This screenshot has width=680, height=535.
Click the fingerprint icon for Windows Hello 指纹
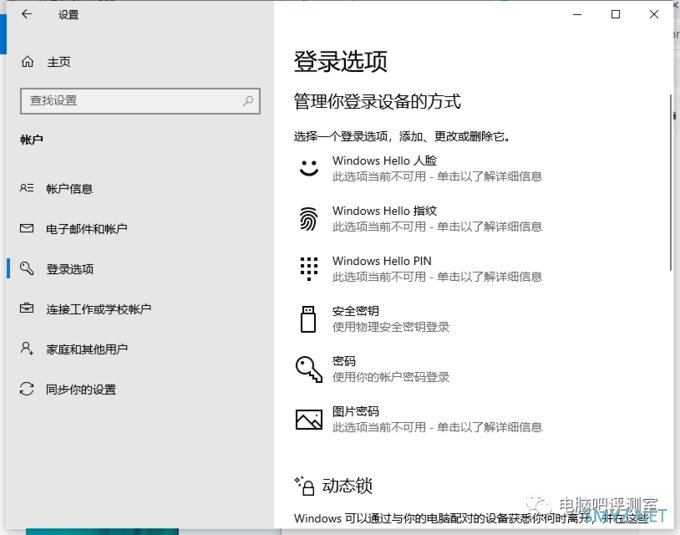(x=308, y=219)
